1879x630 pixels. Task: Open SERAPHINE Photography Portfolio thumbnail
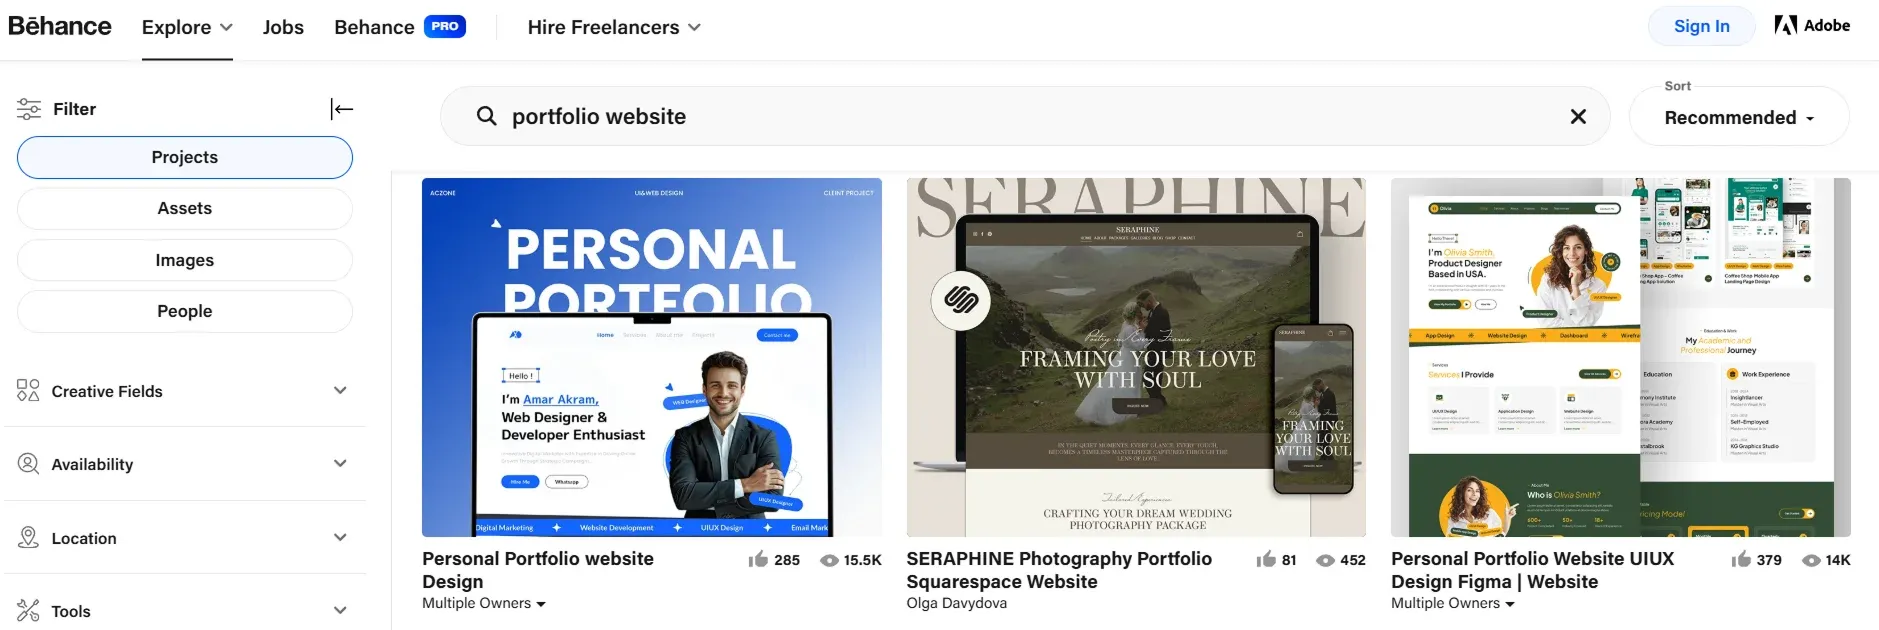point(1136,357)
